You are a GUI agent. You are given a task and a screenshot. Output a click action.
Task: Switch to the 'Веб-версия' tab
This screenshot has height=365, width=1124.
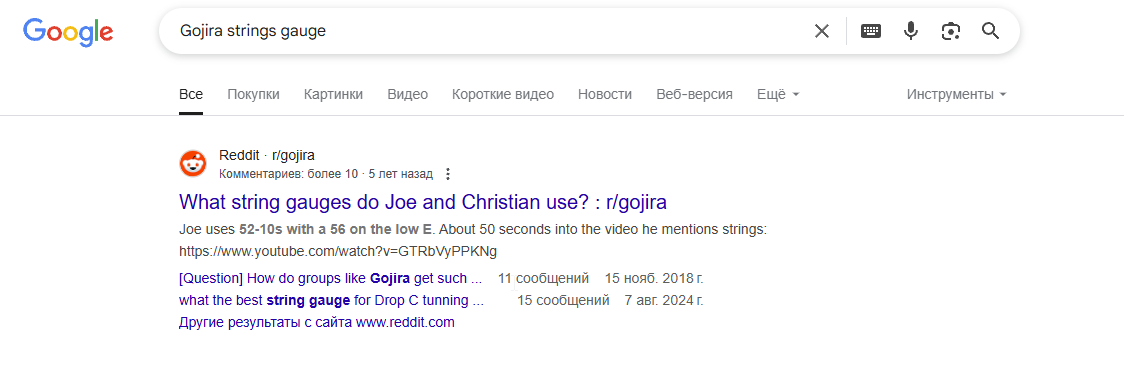point(694,94)
